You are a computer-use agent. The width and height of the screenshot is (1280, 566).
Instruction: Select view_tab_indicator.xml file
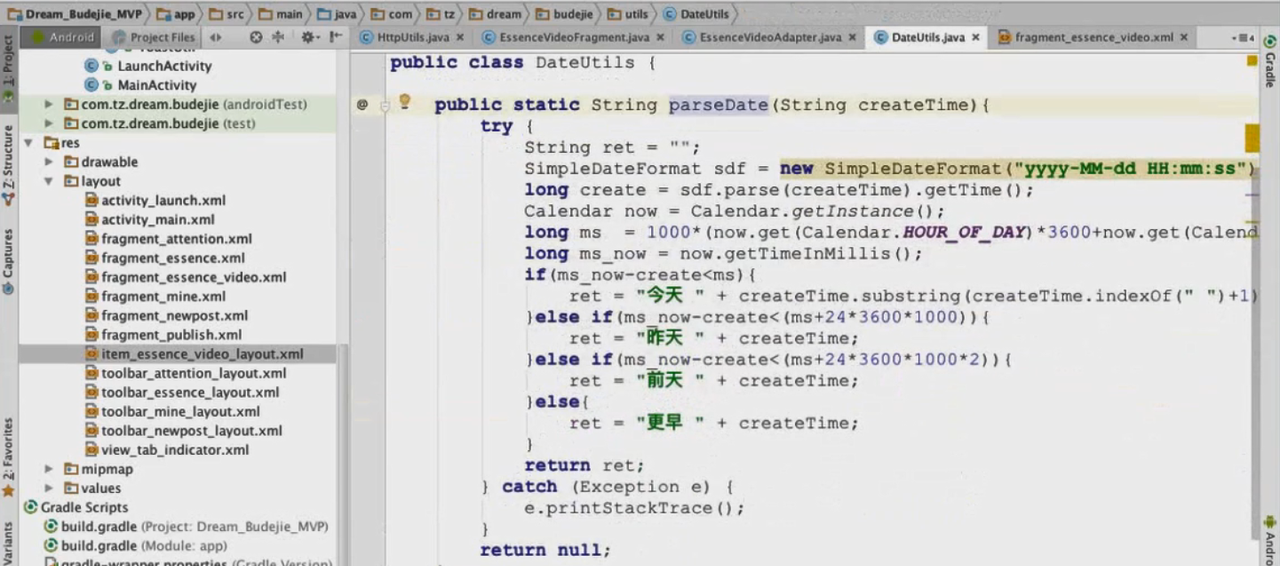click(167, 450)
